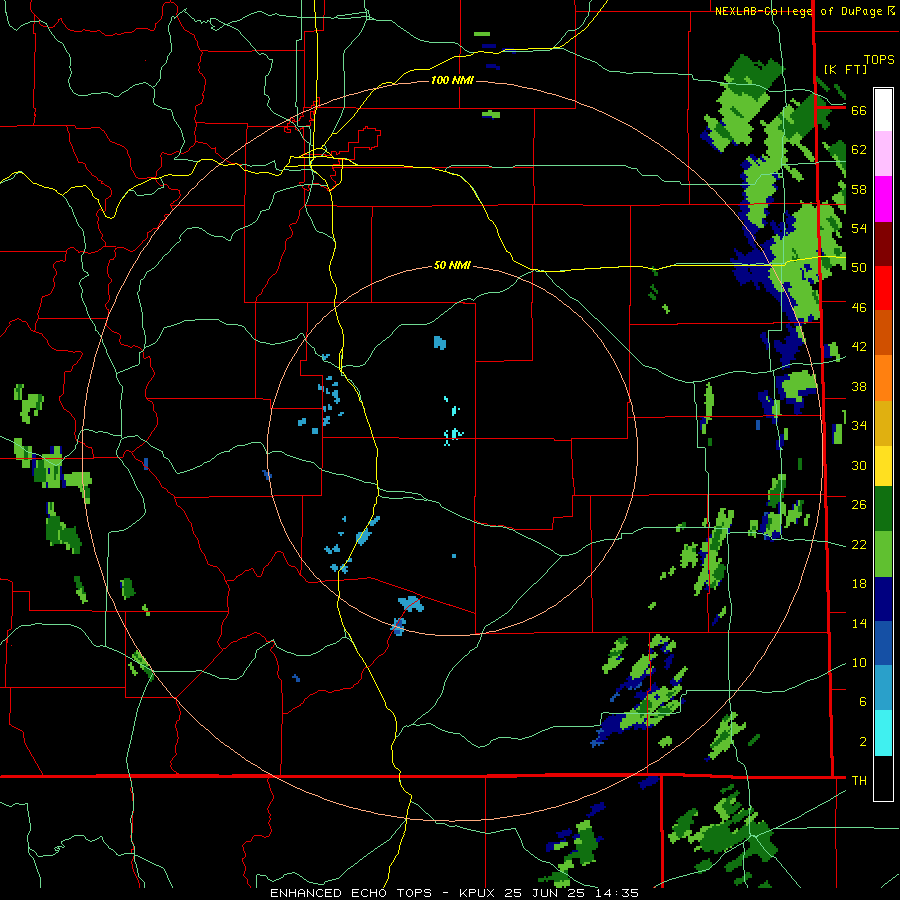900x900 pixels.
Task: Click the 18 legend scale number
Action: 859,584
